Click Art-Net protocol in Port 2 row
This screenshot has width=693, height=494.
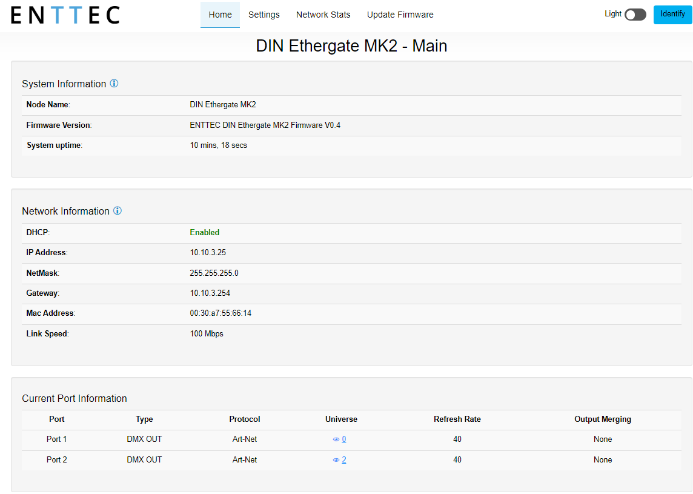click(244, 460)
